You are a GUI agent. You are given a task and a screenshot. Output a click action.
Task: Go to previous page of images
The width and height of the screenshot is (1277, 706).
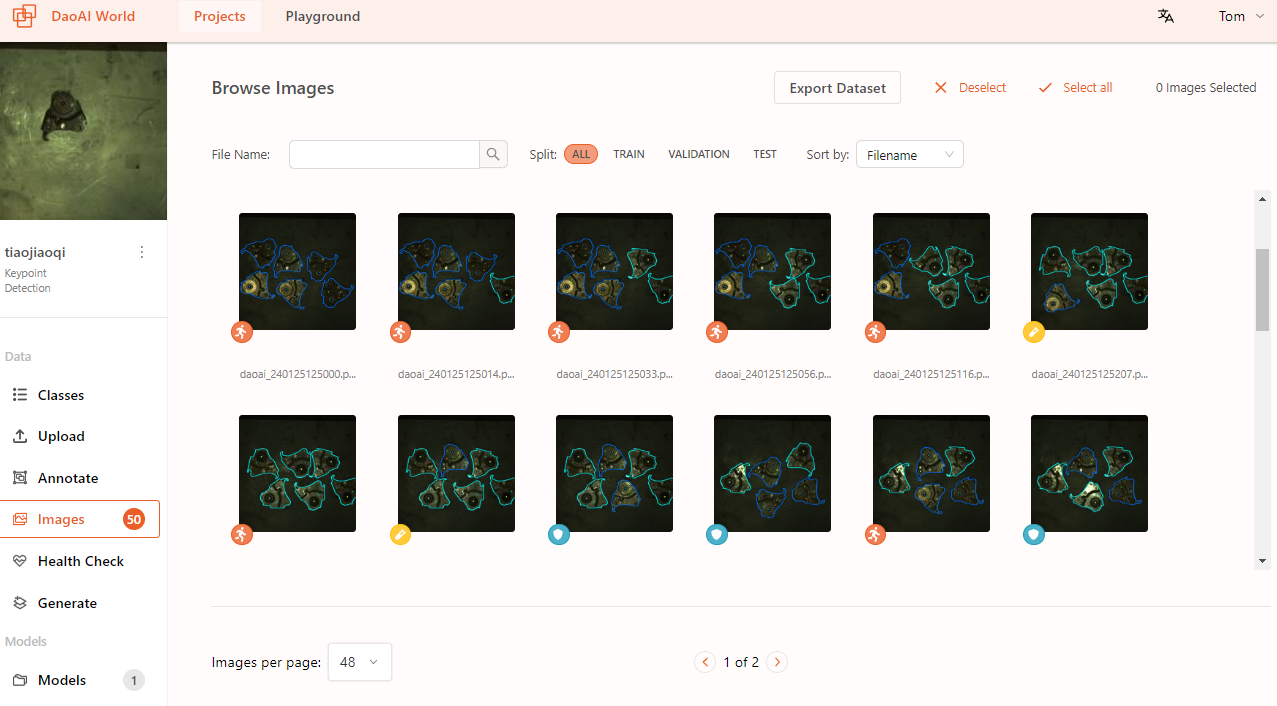tap(705, 662)
